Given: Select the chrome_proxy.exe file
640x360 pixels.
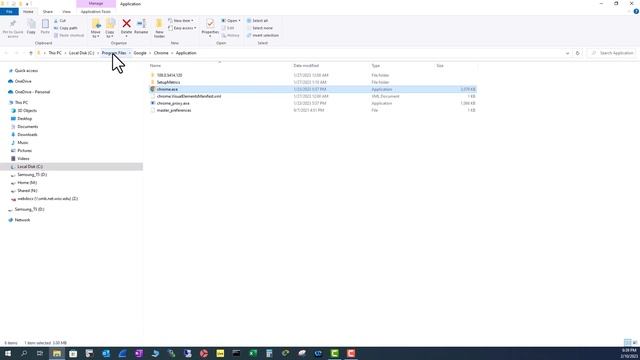Looking at the screenshot, I should tap(173, 104).
